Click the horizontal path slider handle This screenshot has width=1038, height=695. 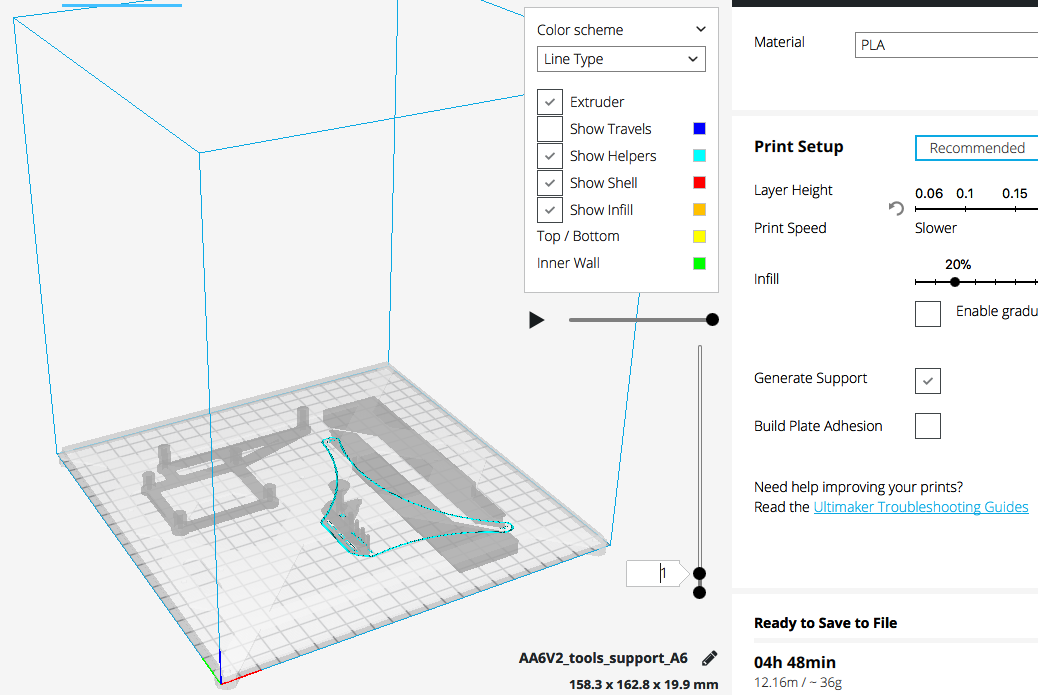tap(712, 320)
